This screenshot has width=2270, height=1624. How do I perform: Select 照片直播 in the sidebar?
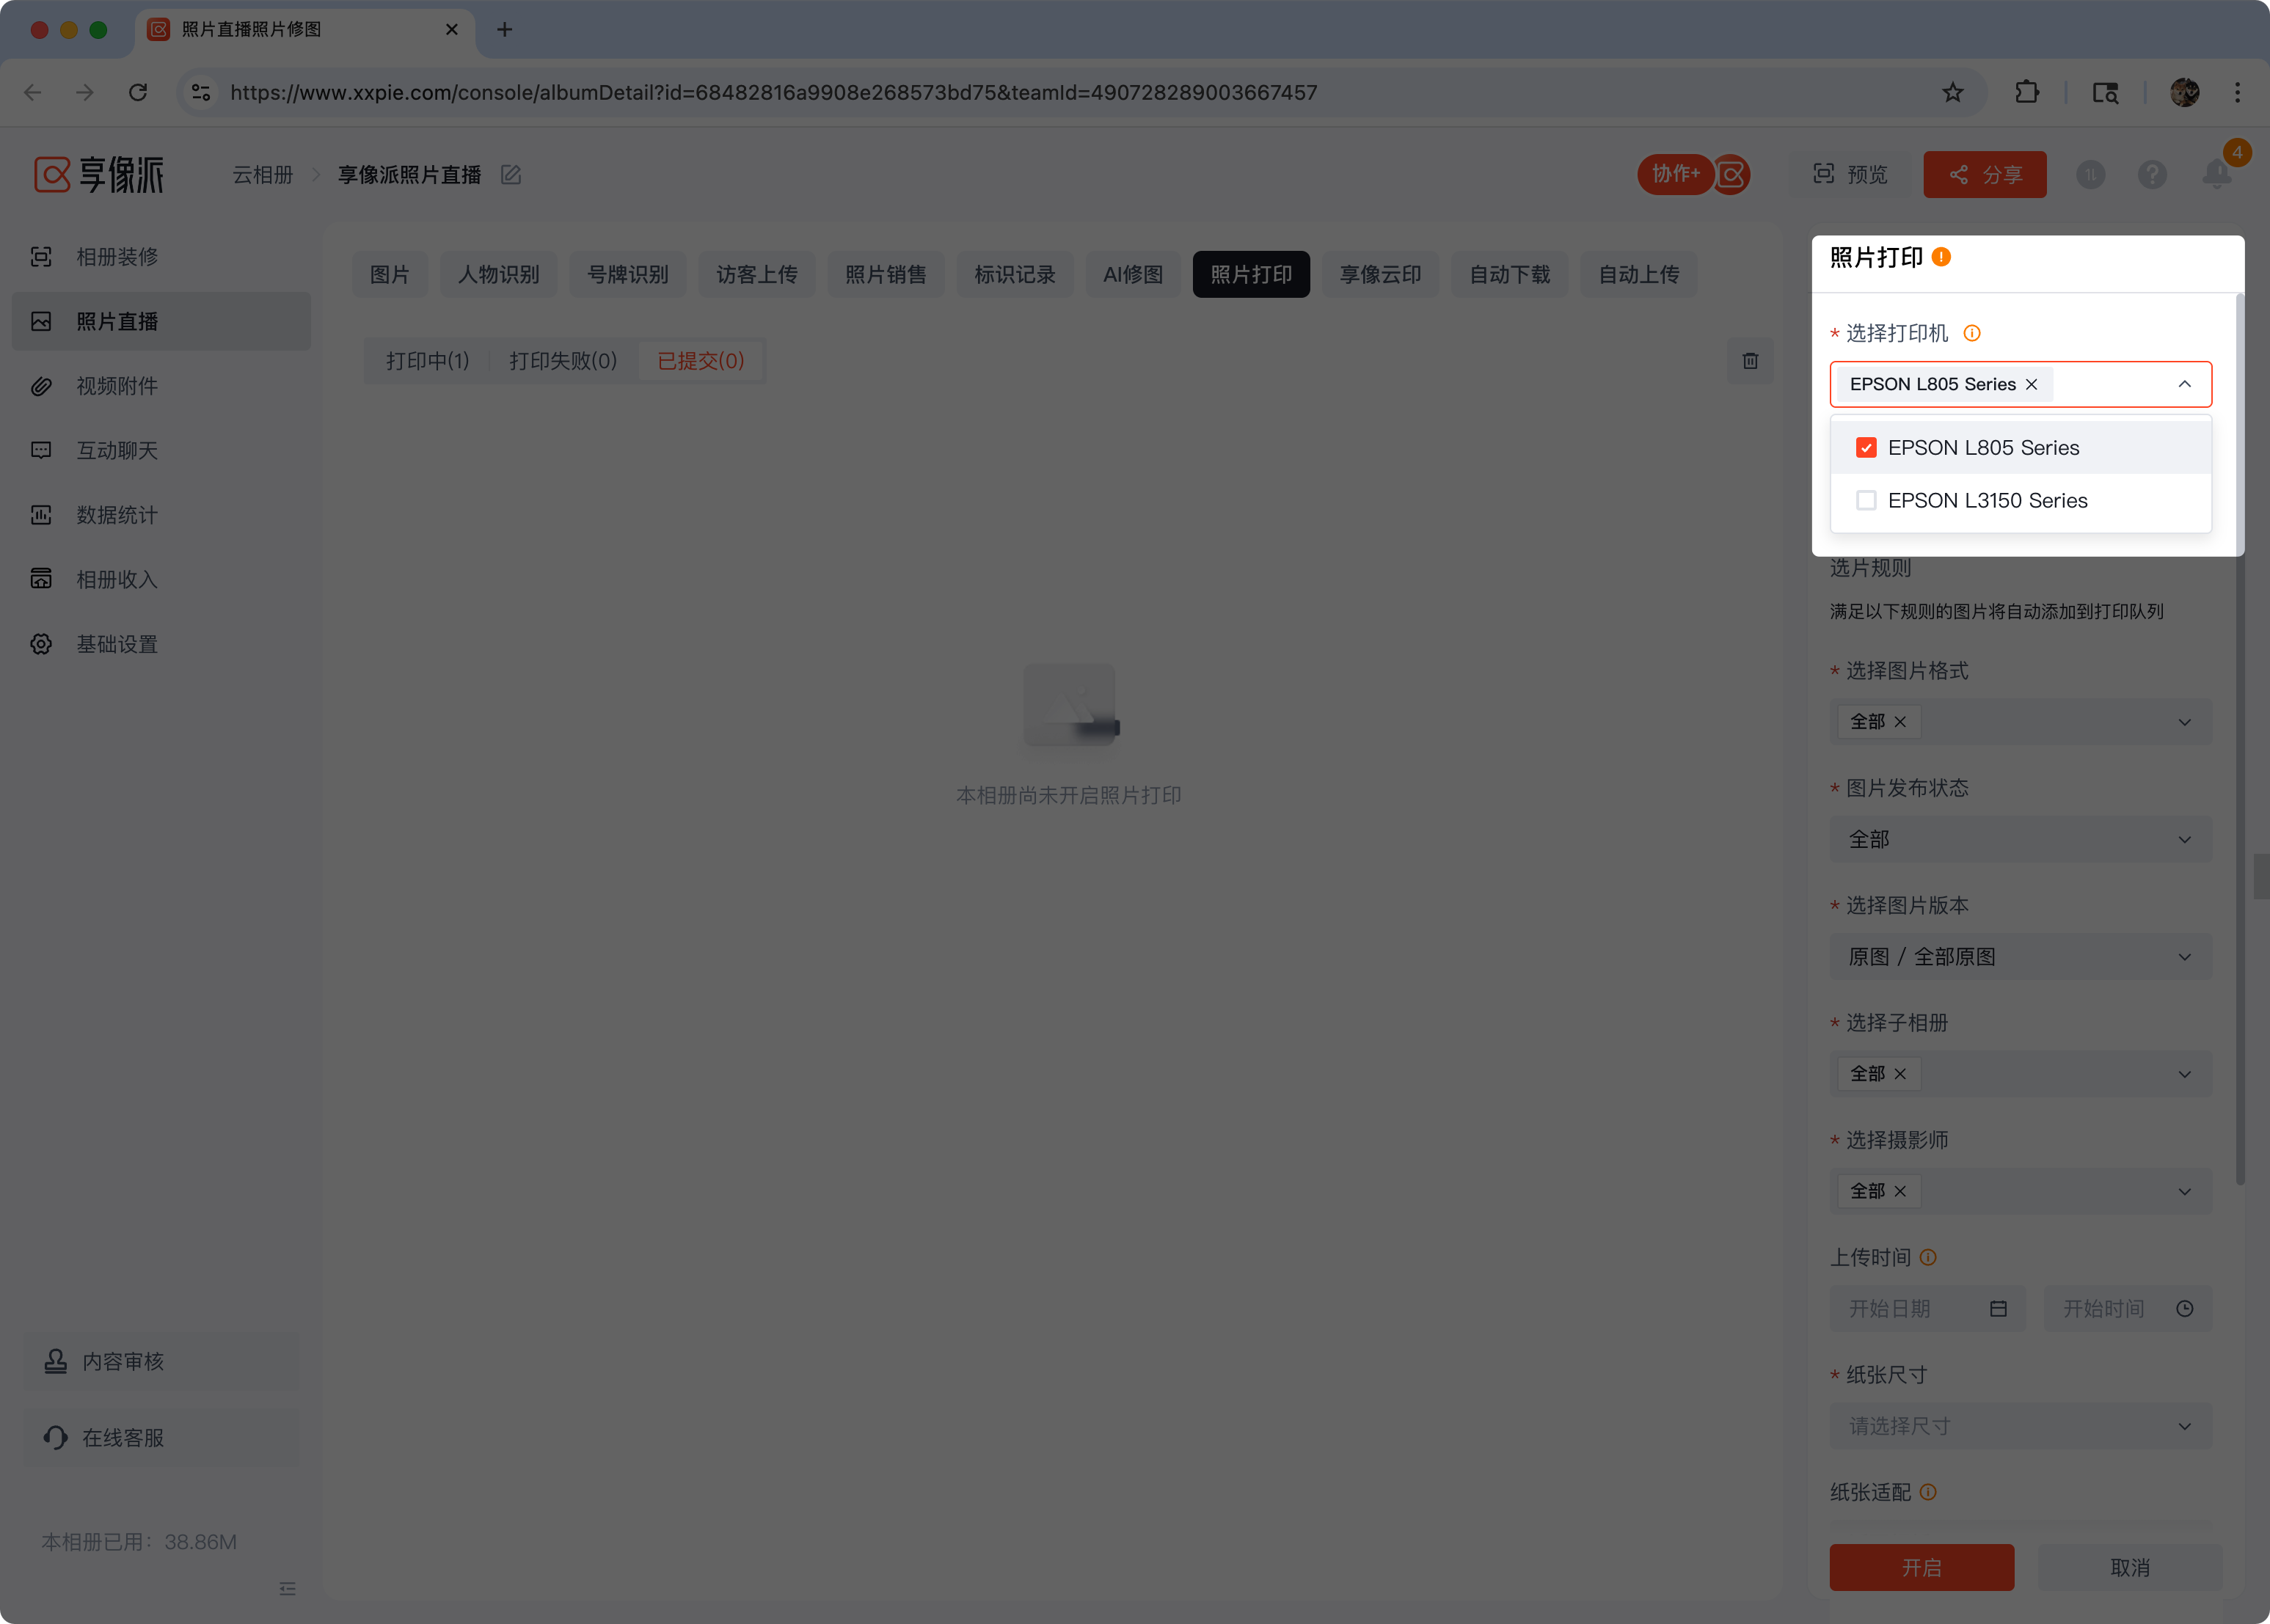click(161, 321)
